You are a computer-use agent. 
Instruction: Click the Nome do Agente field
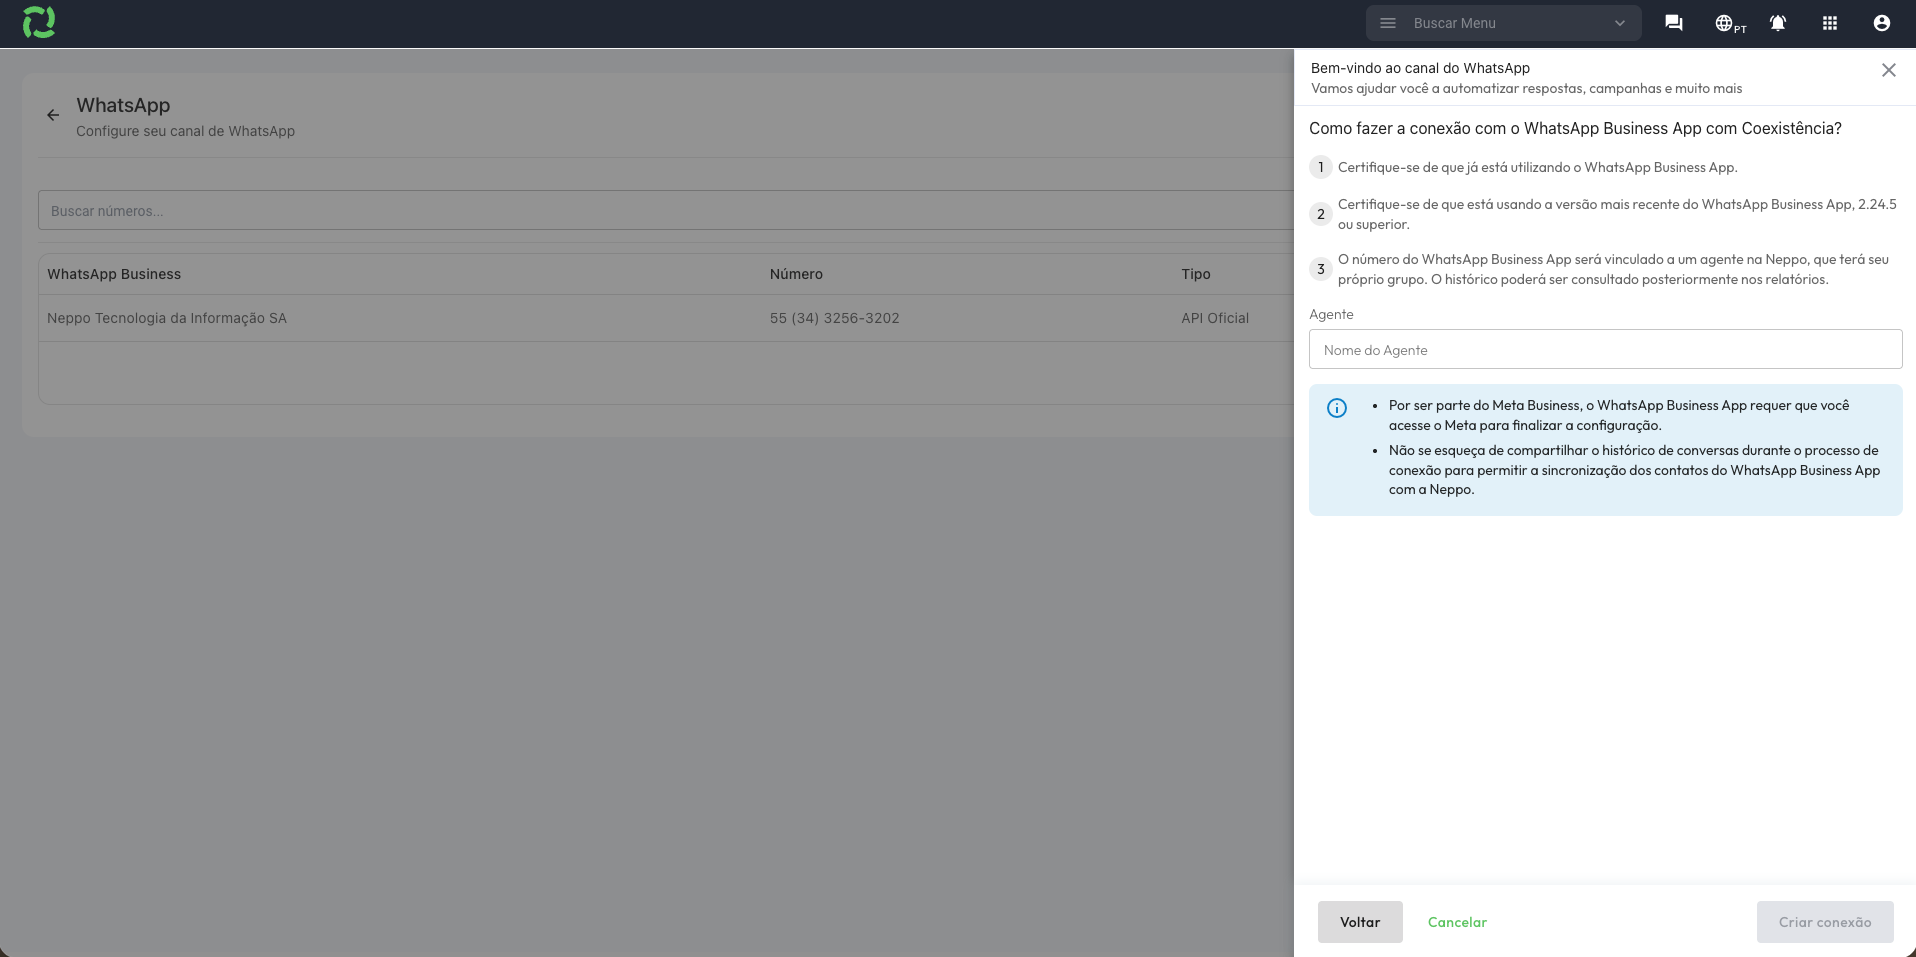pyautogui.click(x=1605, y=350)
